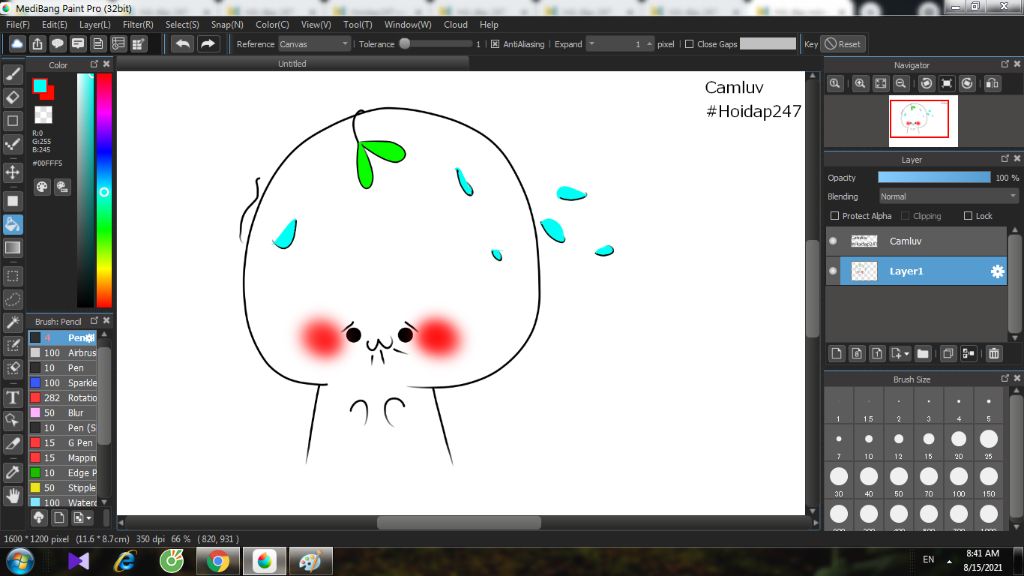The image size is (1024, 576).
Task: Select the Lasso tool
Action: click(12, 299)
